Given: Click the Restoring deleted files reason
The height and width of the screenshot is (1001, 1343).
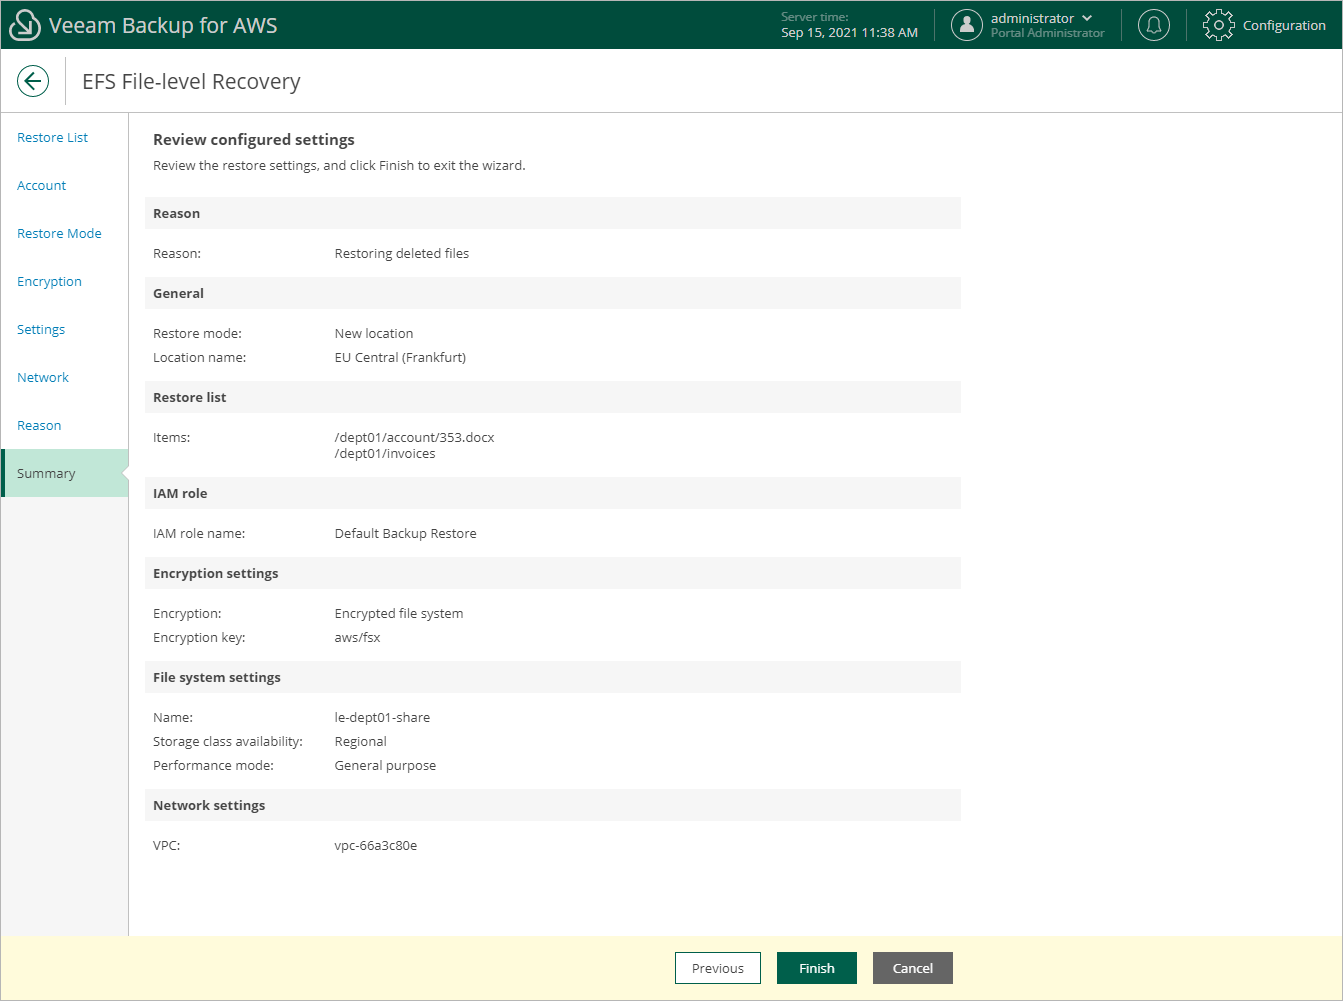Looking at the screenshot, I should tap(402, 253).
